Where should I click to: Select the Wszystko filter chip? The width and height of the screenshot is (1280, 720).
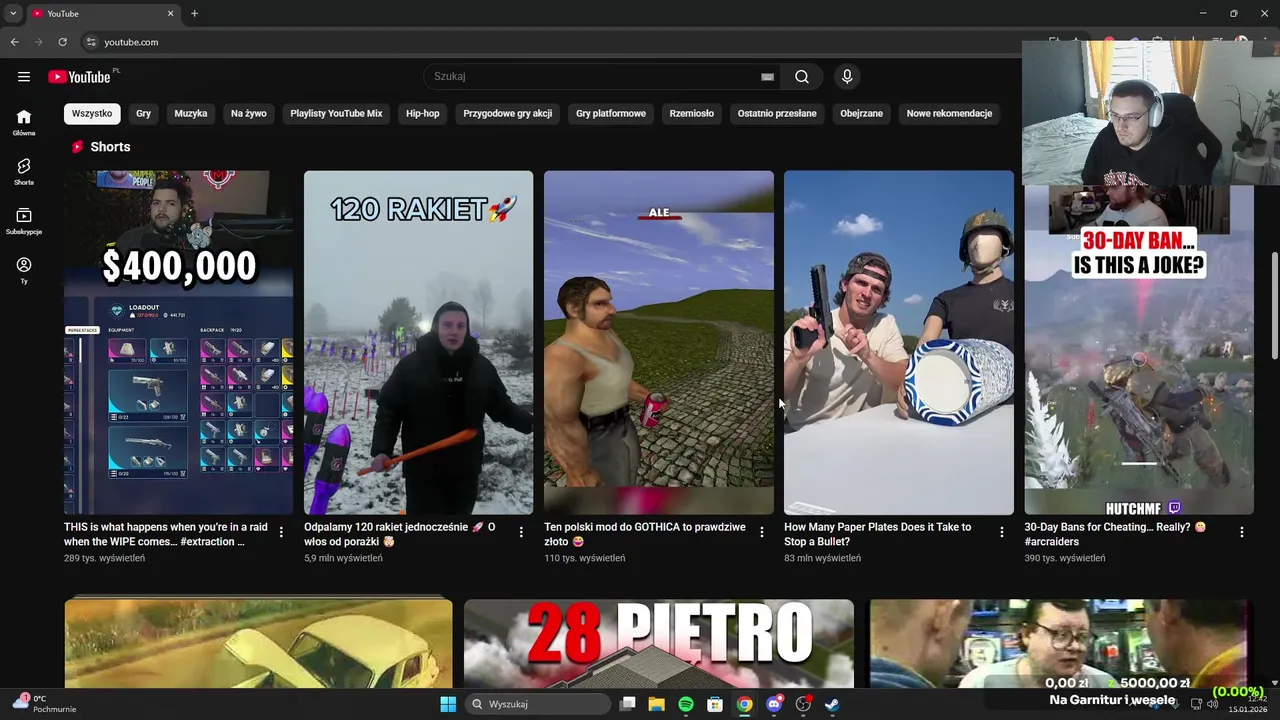point(92,113)
